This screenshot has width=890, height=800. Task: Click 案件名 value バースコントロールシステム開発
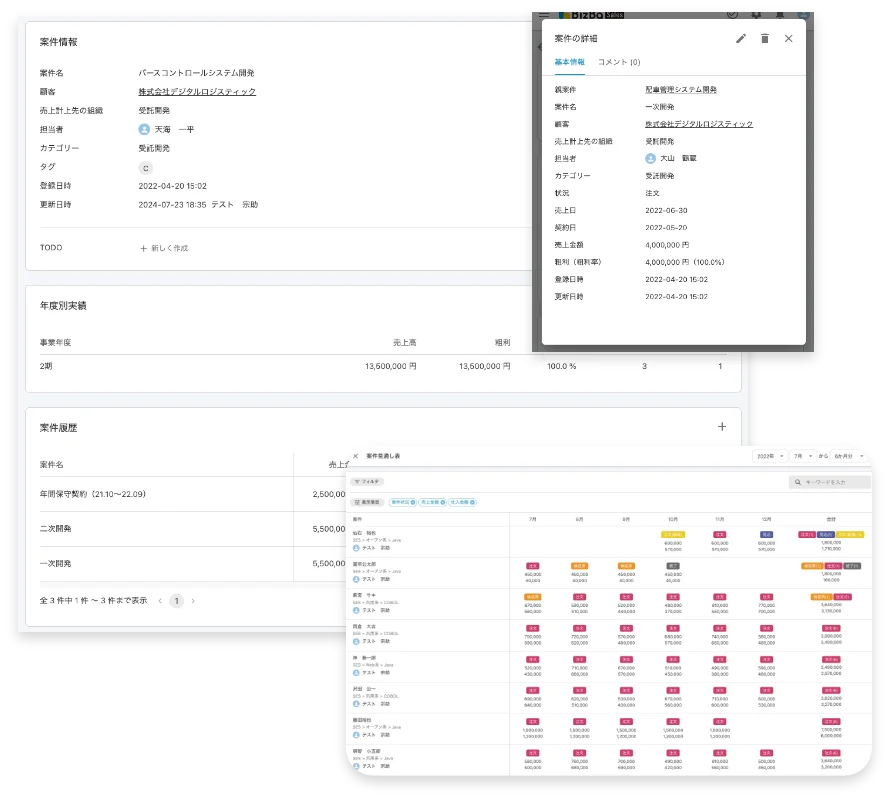pos(196,73)
